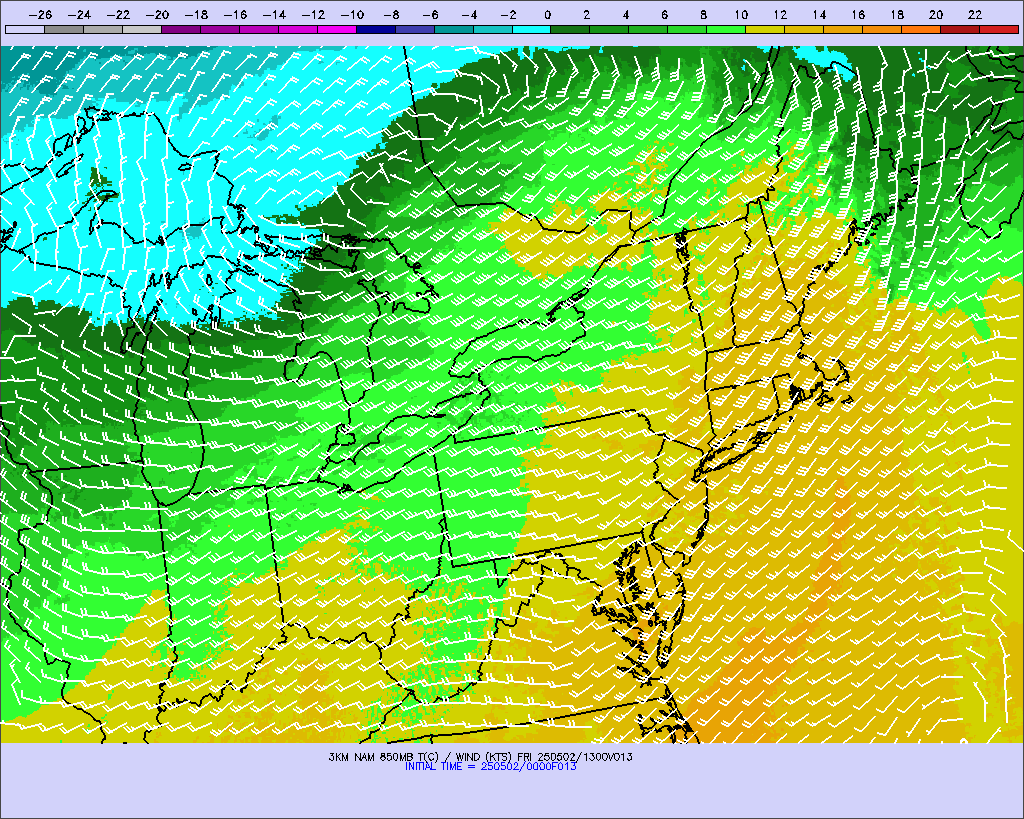This screenshot has height=819, width=1024.
Task: Pick the dark purple swatch between -20 and -18
Action: [x=181, y=29]
